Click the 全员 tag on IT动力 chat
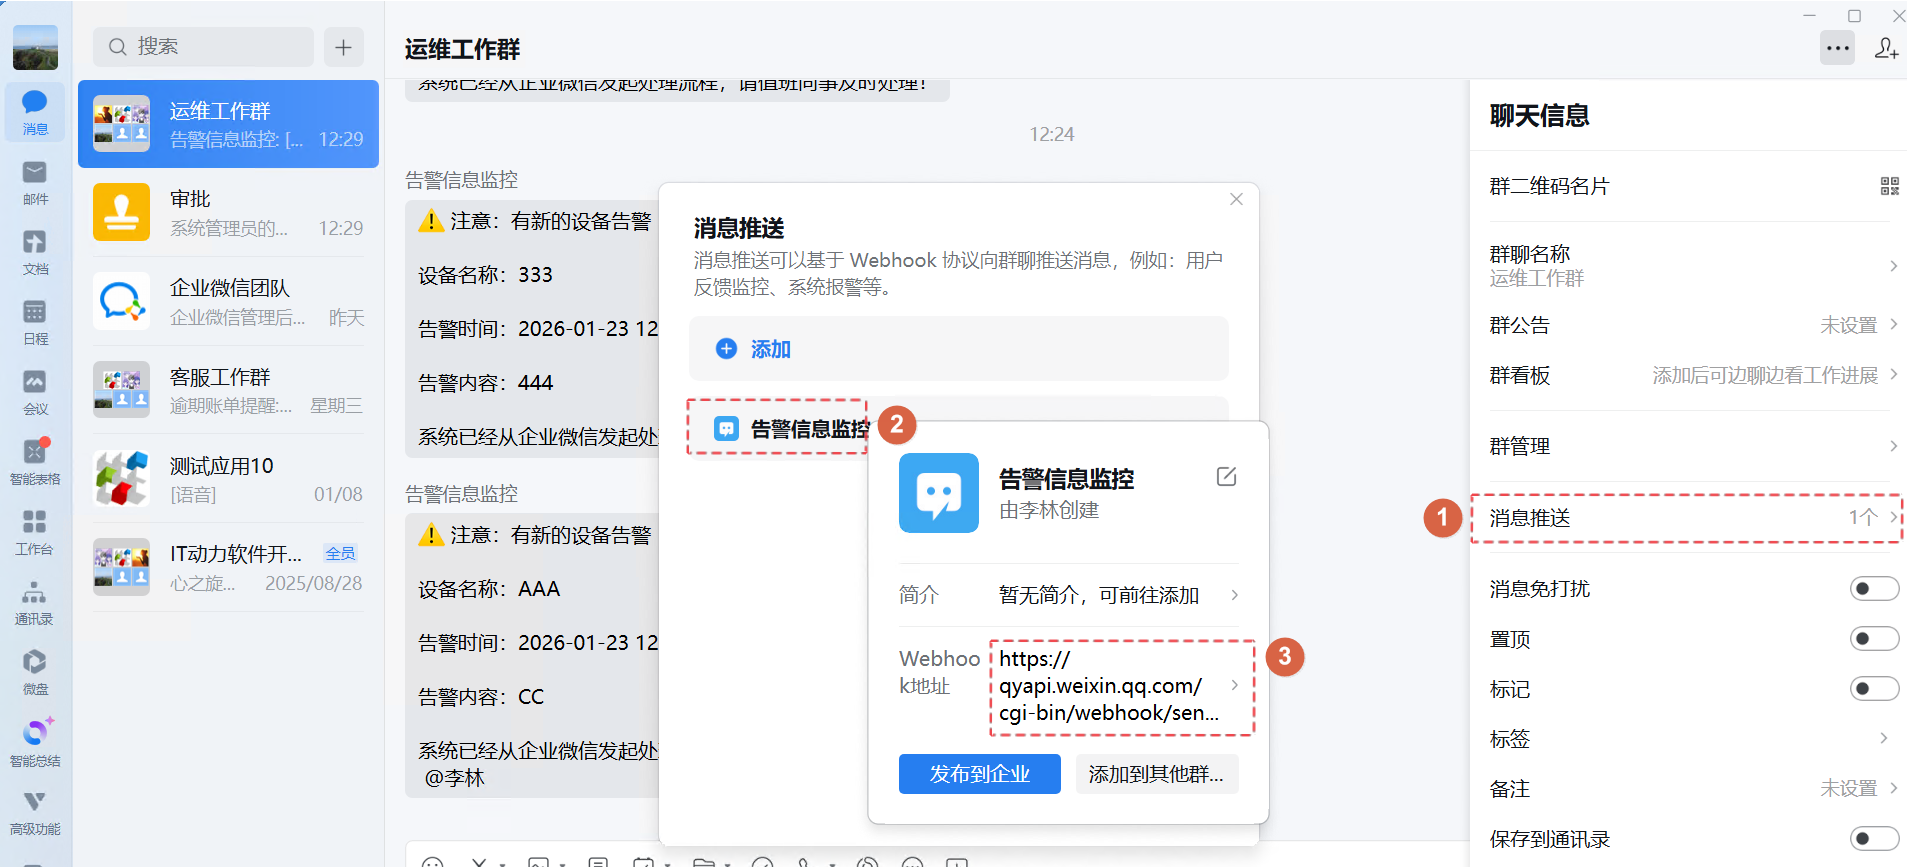 click(x=340, y=553)
